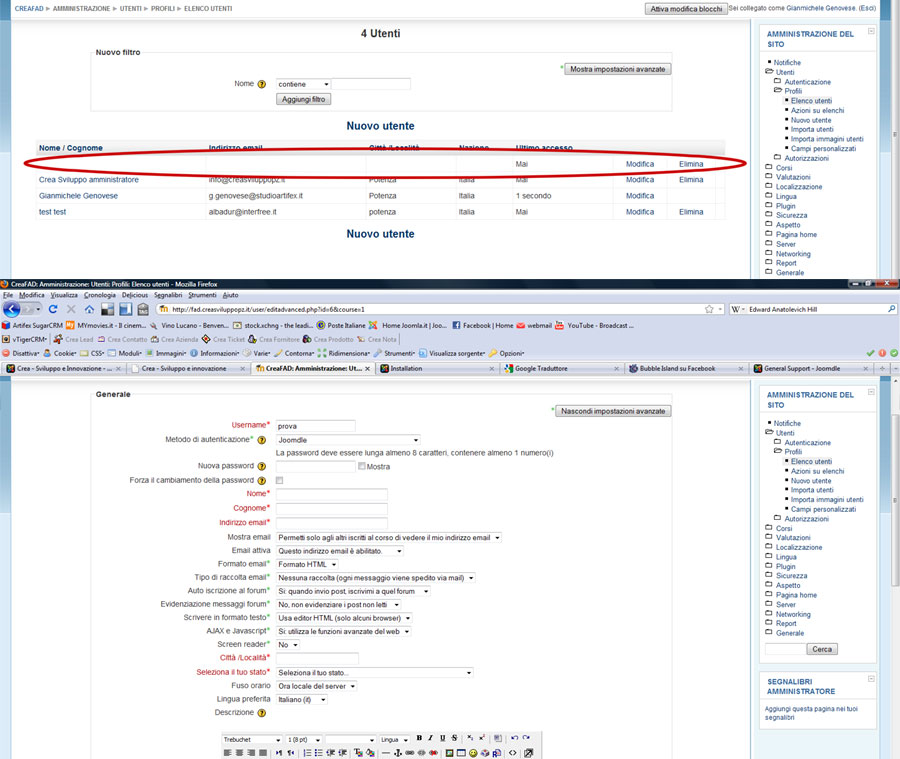This screenshot has height=759, width=900.
Task: Open the Segnalibri menu in Firefox
Action: [168, 295]
